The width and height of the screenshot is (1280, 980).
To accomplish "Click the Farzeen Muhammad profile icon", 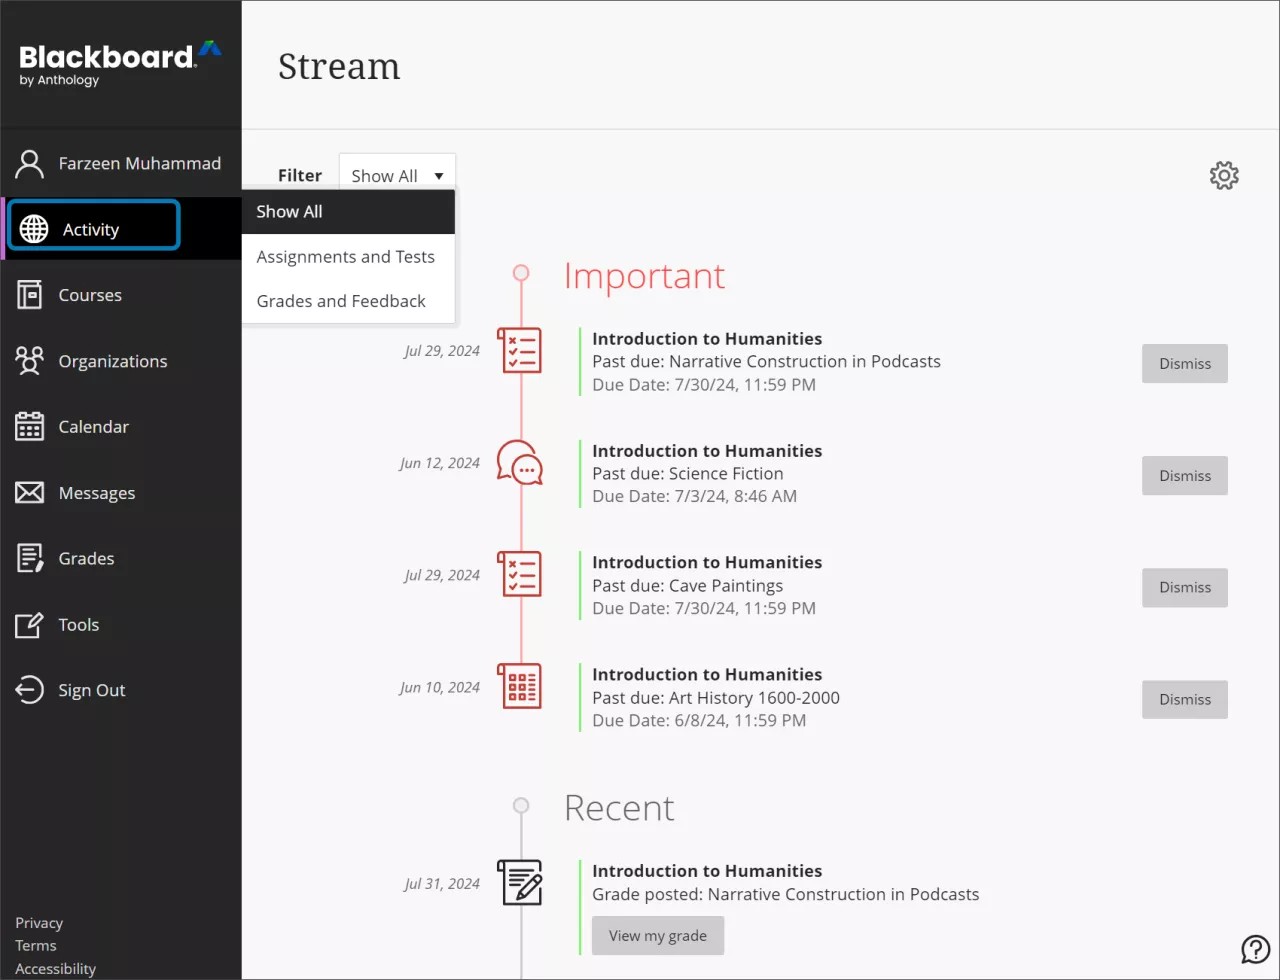I will click(x=28, y=163).
